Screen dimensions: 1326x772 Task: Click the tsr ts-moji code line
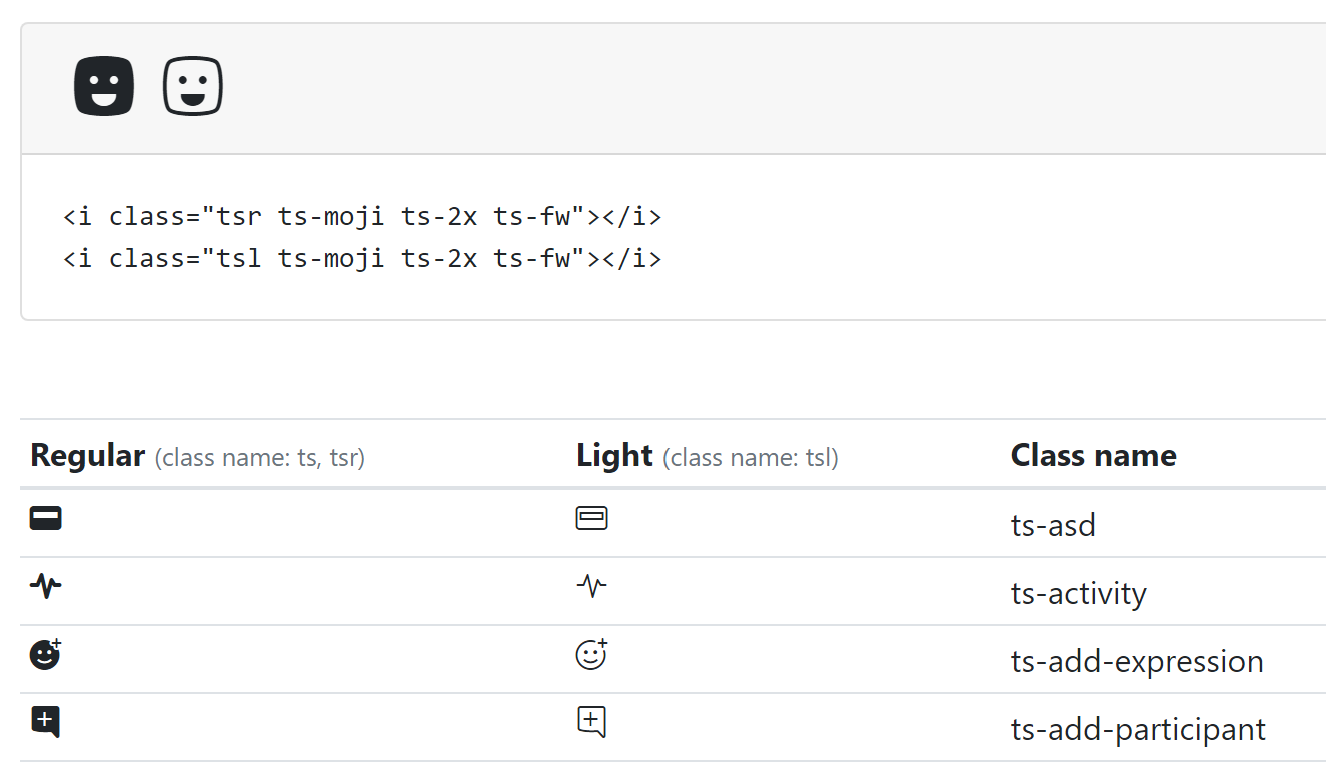pyautogui.click(x=362, y=216)
